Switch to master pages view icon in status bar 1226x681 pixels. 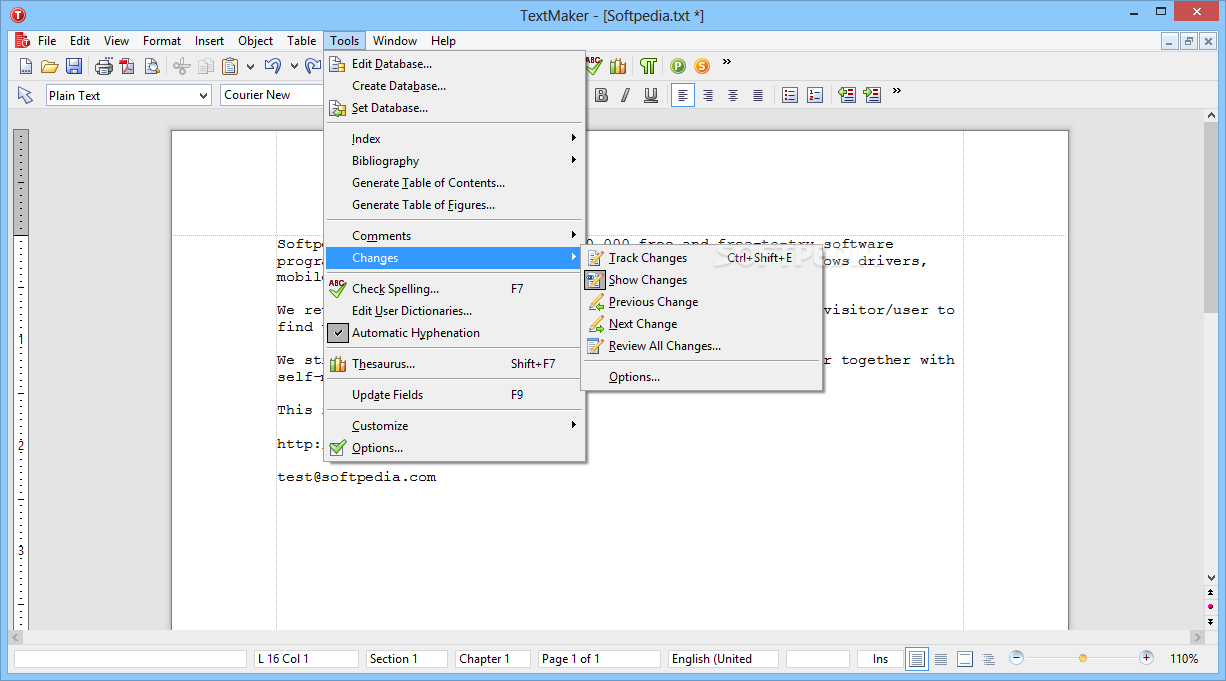(965, 658)
